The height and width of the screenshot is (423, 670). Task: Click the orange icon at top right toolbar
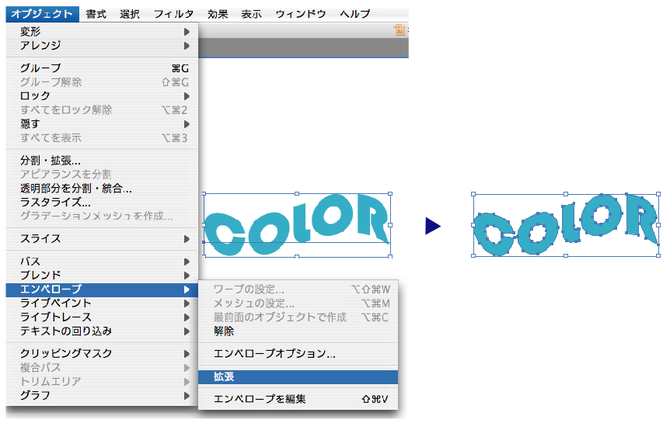click(399, 31)
